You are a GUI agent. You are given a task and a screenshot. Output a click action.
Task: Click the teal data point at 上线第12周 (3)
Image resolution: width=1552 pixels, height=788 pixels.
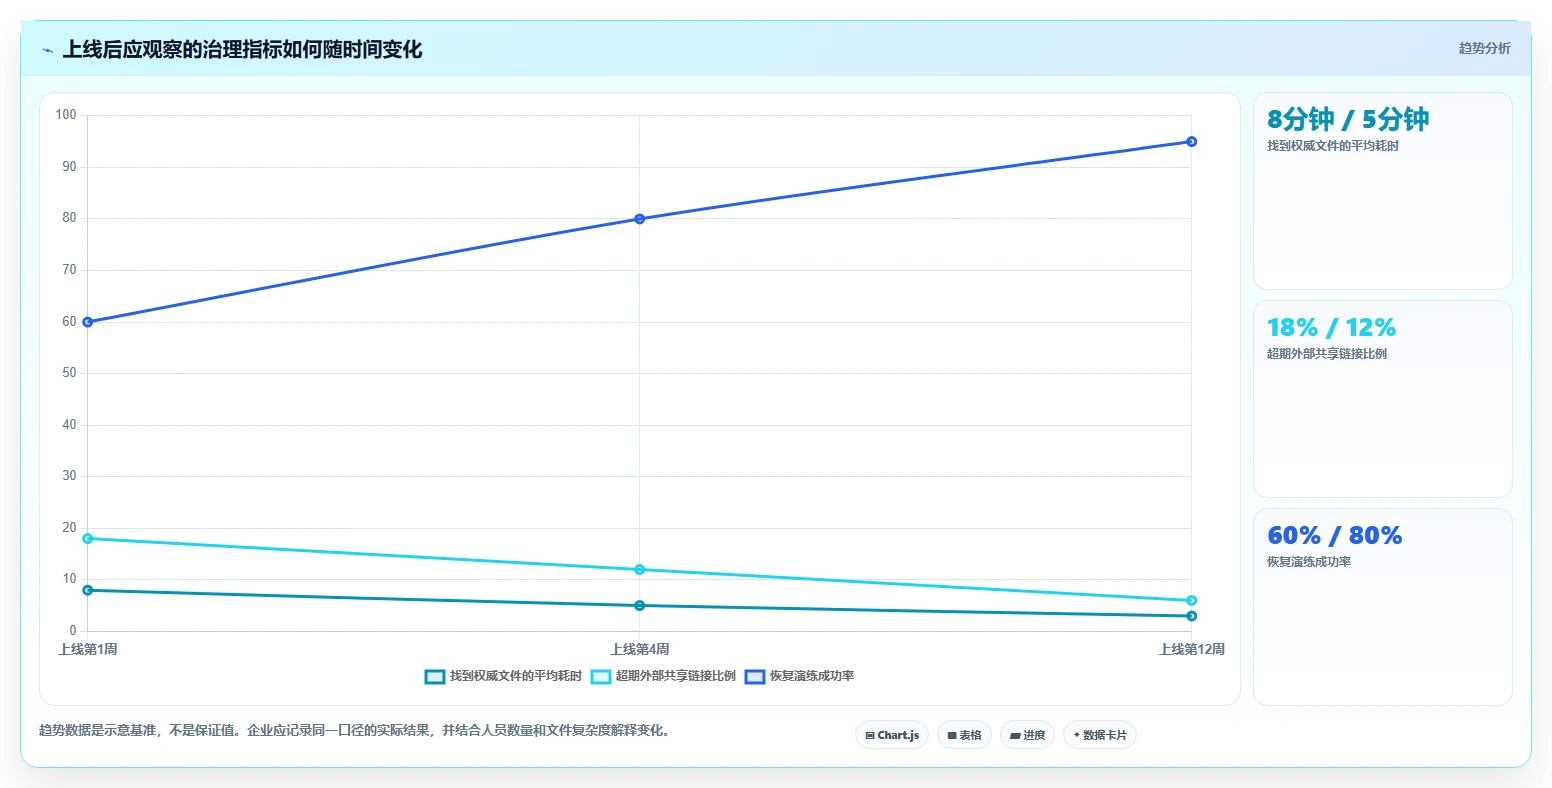[1192, 616]
